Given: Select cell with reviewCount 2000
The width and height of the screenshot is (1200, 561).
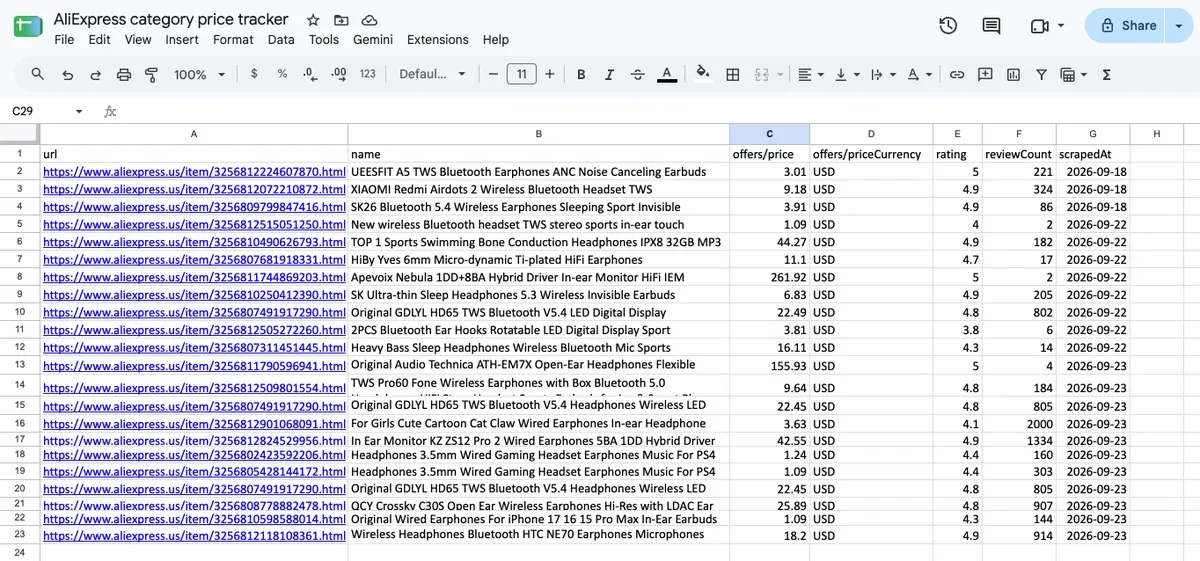Looking at the screenshot, I should click(1019, 423).
